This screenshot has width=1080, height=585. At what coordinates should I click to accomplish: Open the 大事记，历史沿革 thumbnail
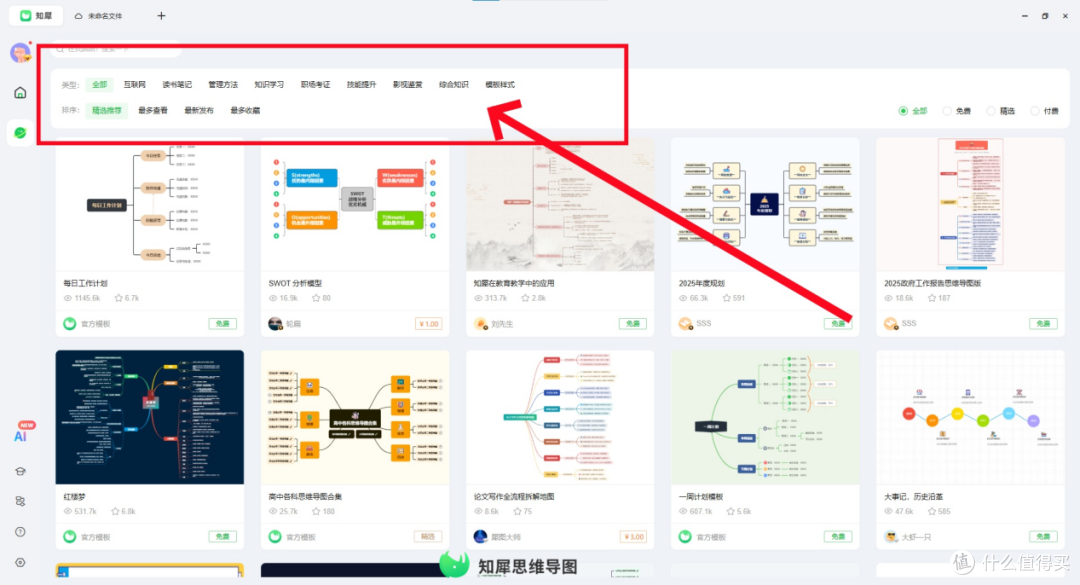[x=970, y=417]
